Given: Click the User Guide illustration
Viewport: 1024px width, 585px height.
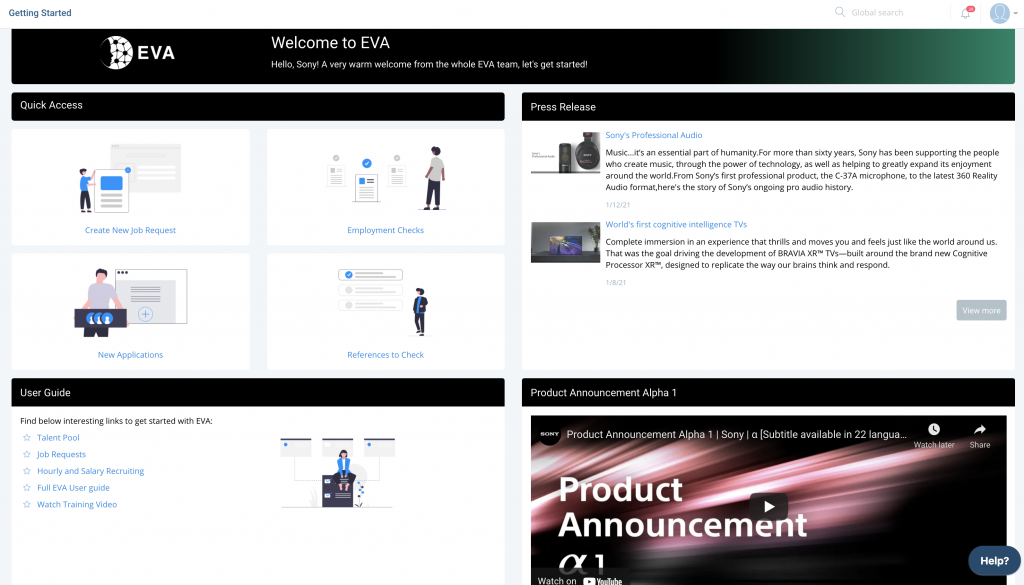Looking at the screenshot, I should coord(337,473).
